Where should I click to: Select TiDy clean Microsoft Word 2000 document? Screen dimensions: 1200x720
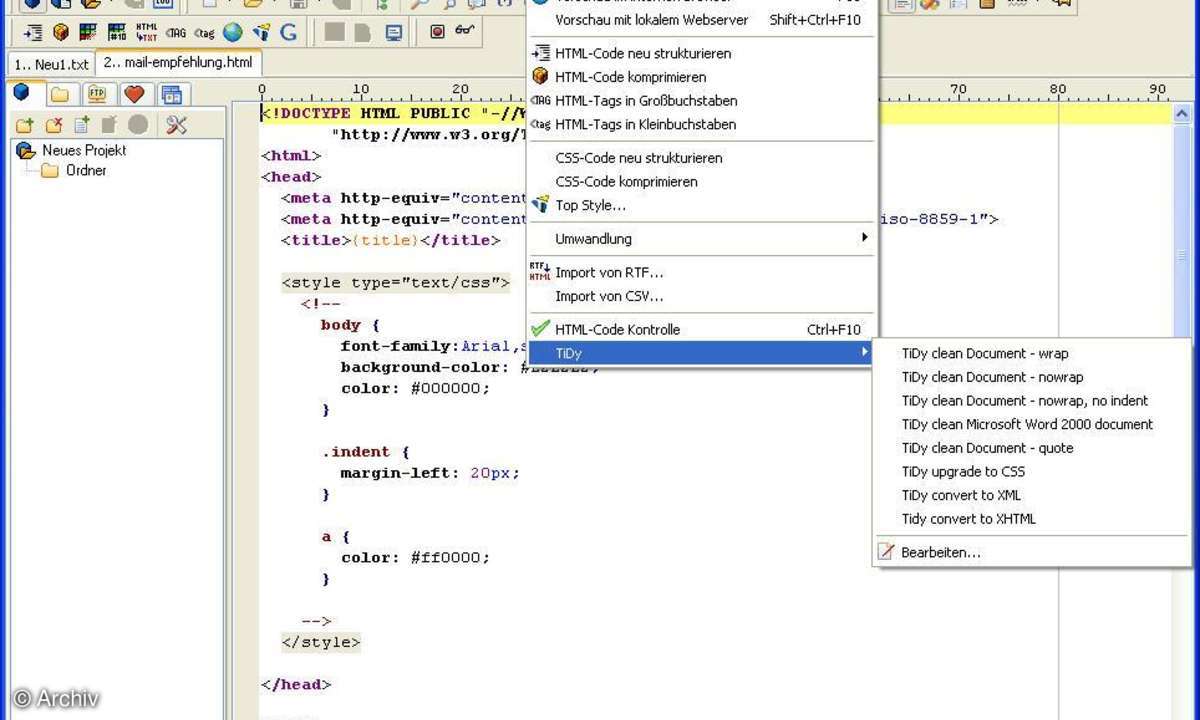[1031, 424]
